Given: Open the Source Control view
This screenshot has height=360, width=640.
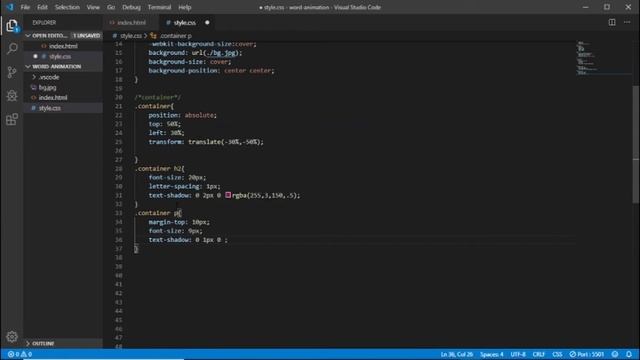Looking at the screenshot, I should click(12, 72).
